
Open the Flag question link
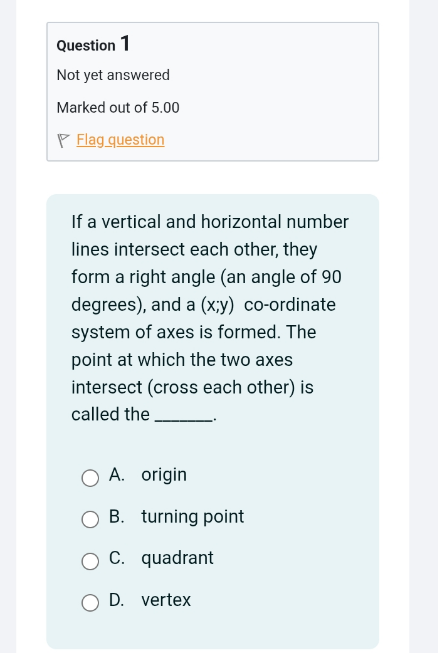click(120, 140)
